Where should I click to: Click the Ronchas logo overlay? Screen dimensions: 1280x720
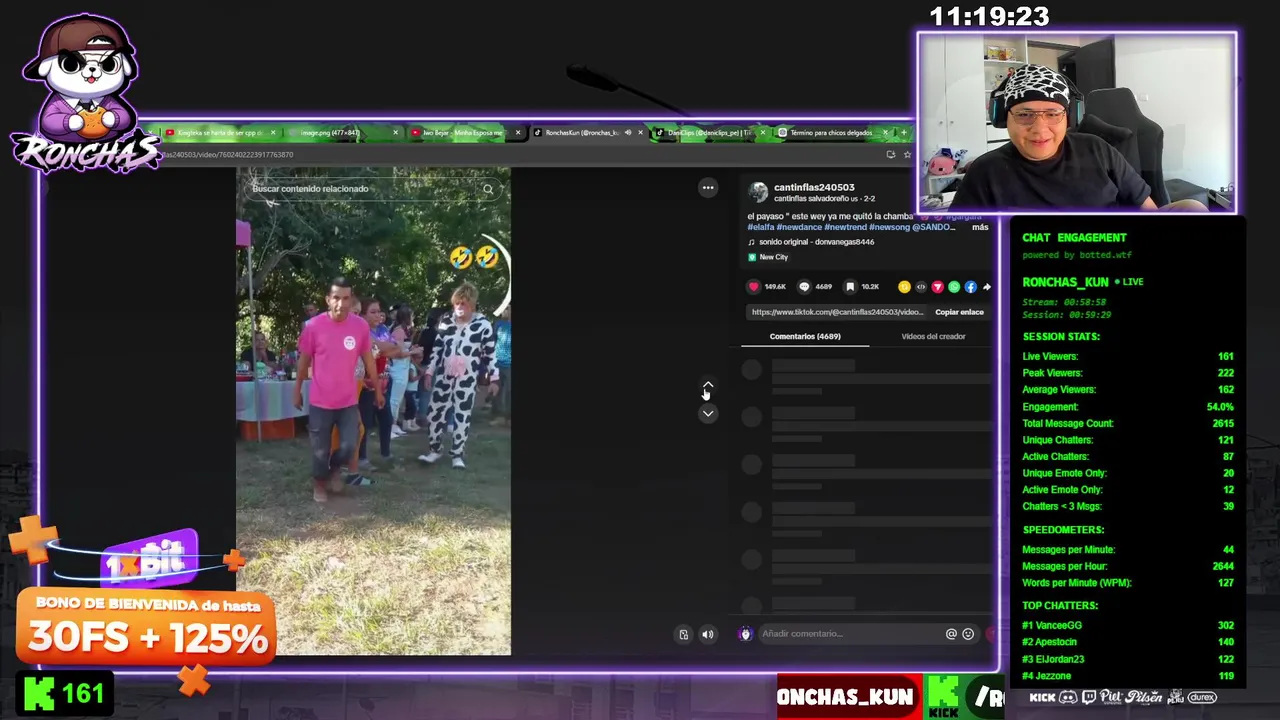[84, 95]
